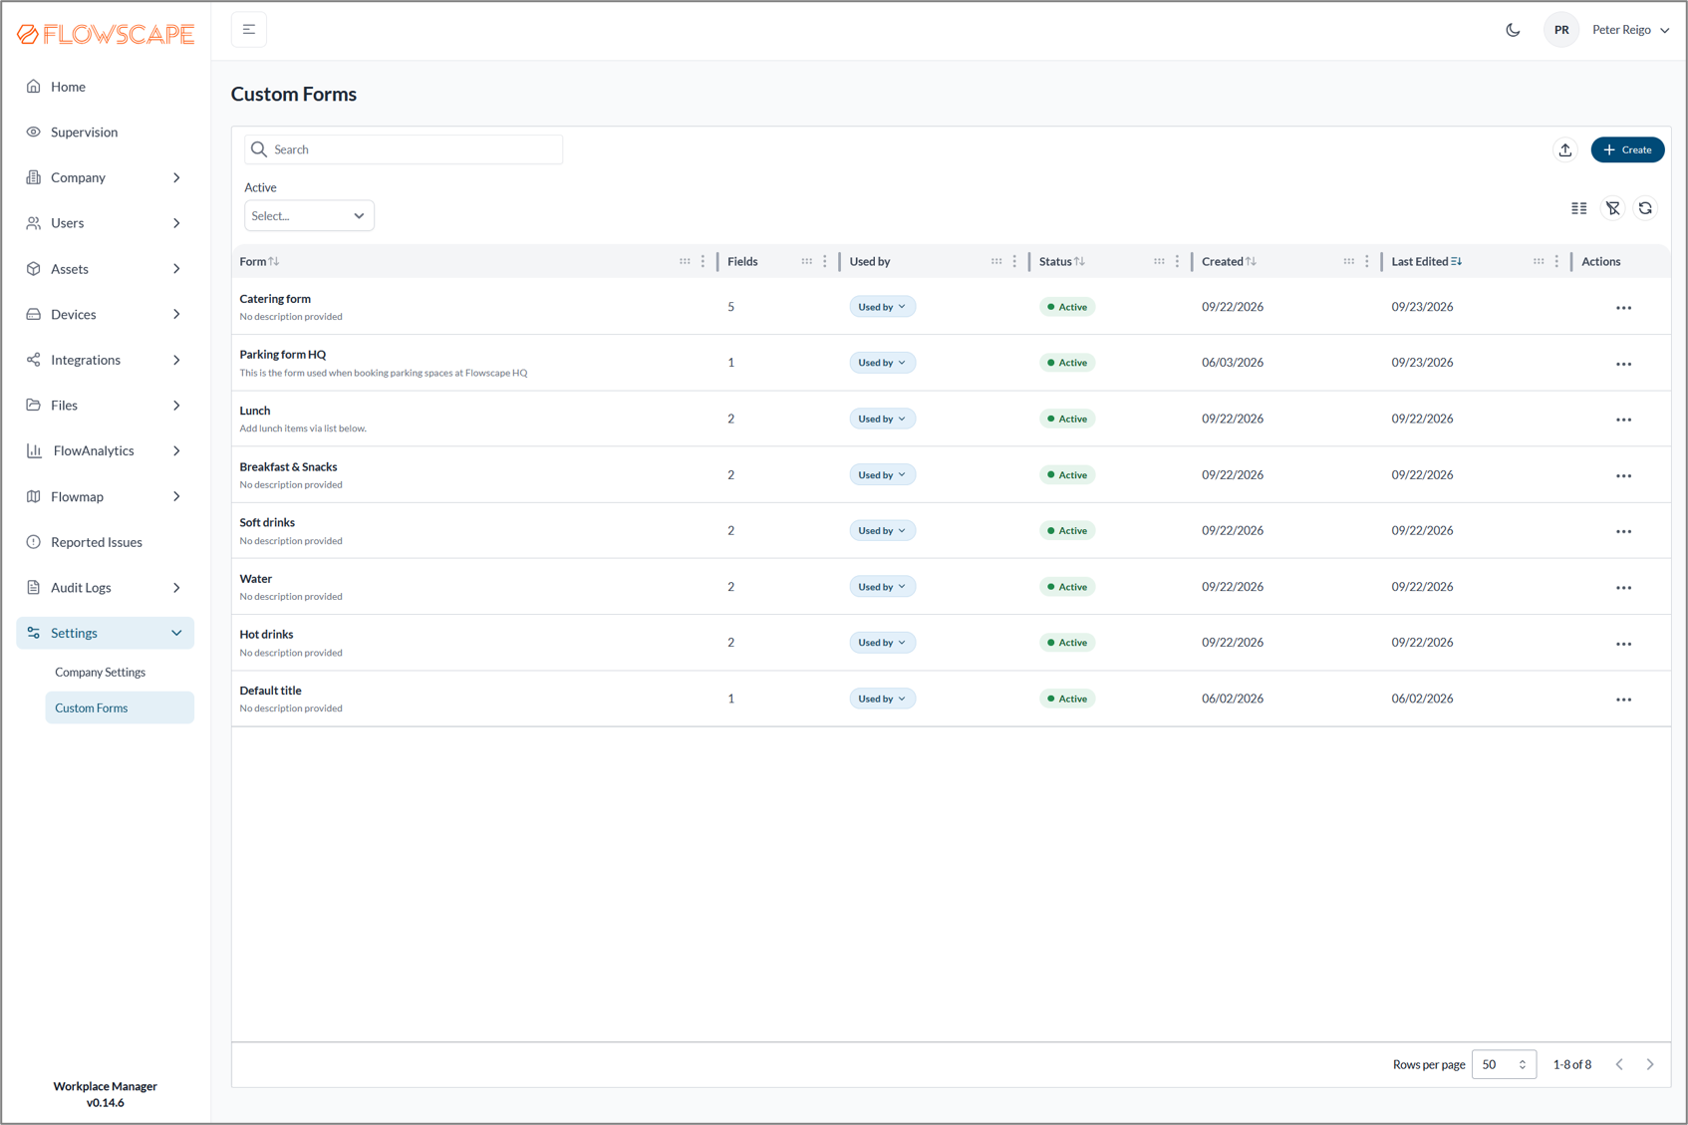Open the column layout icon

[1579, 208]
